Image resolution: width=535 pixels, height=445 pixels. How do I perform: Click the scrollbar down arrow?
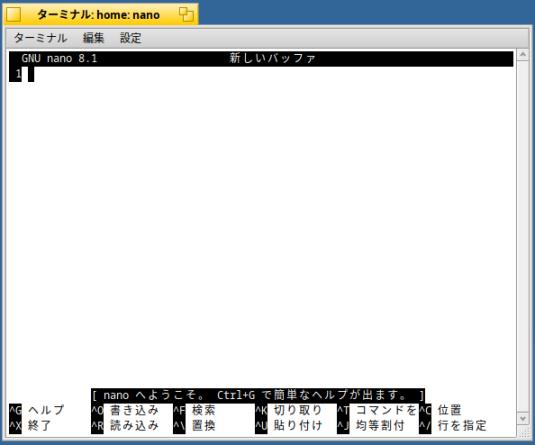523,418
